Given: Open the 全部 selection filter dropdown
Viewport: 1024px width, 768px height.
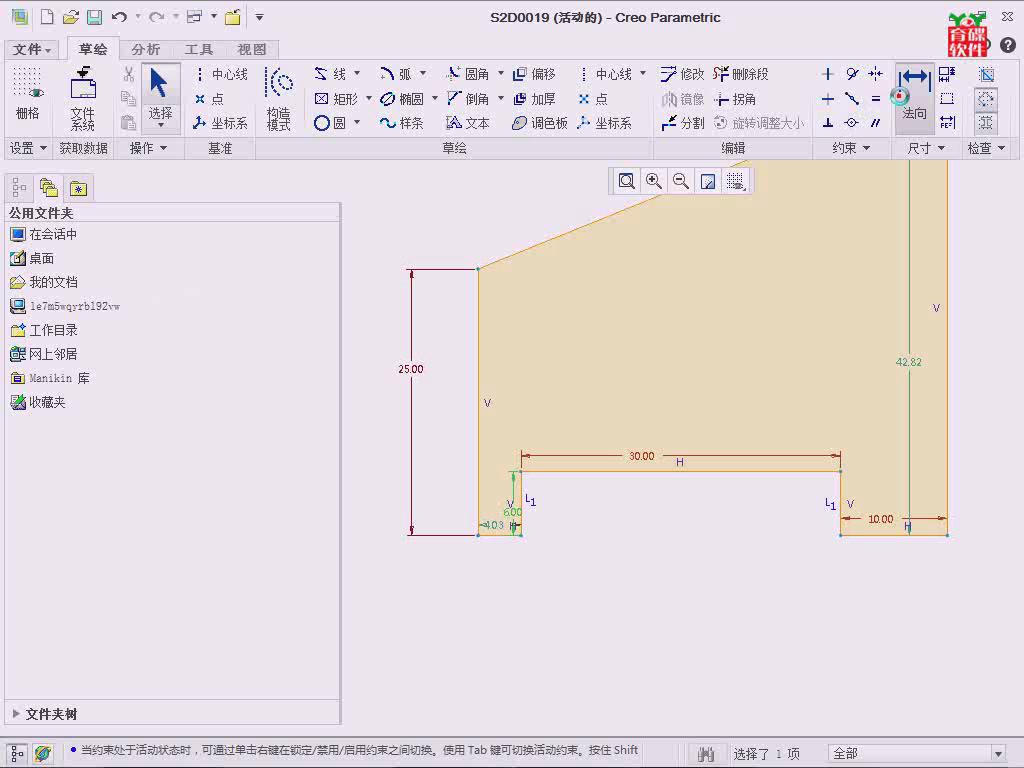Looking at the screenshot, I should 997,754.
